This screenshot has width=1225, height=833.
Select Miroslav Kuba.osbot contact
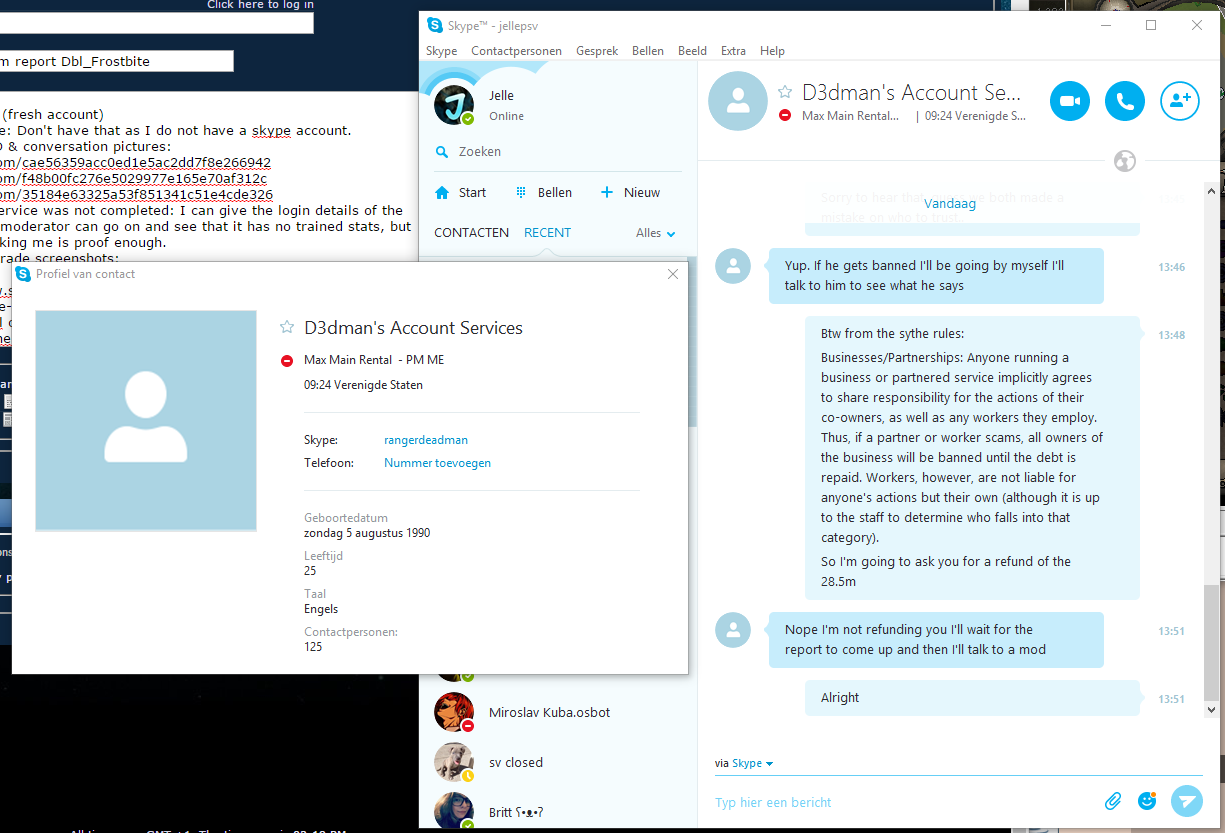pyautogui.click(x=558, y=712)
